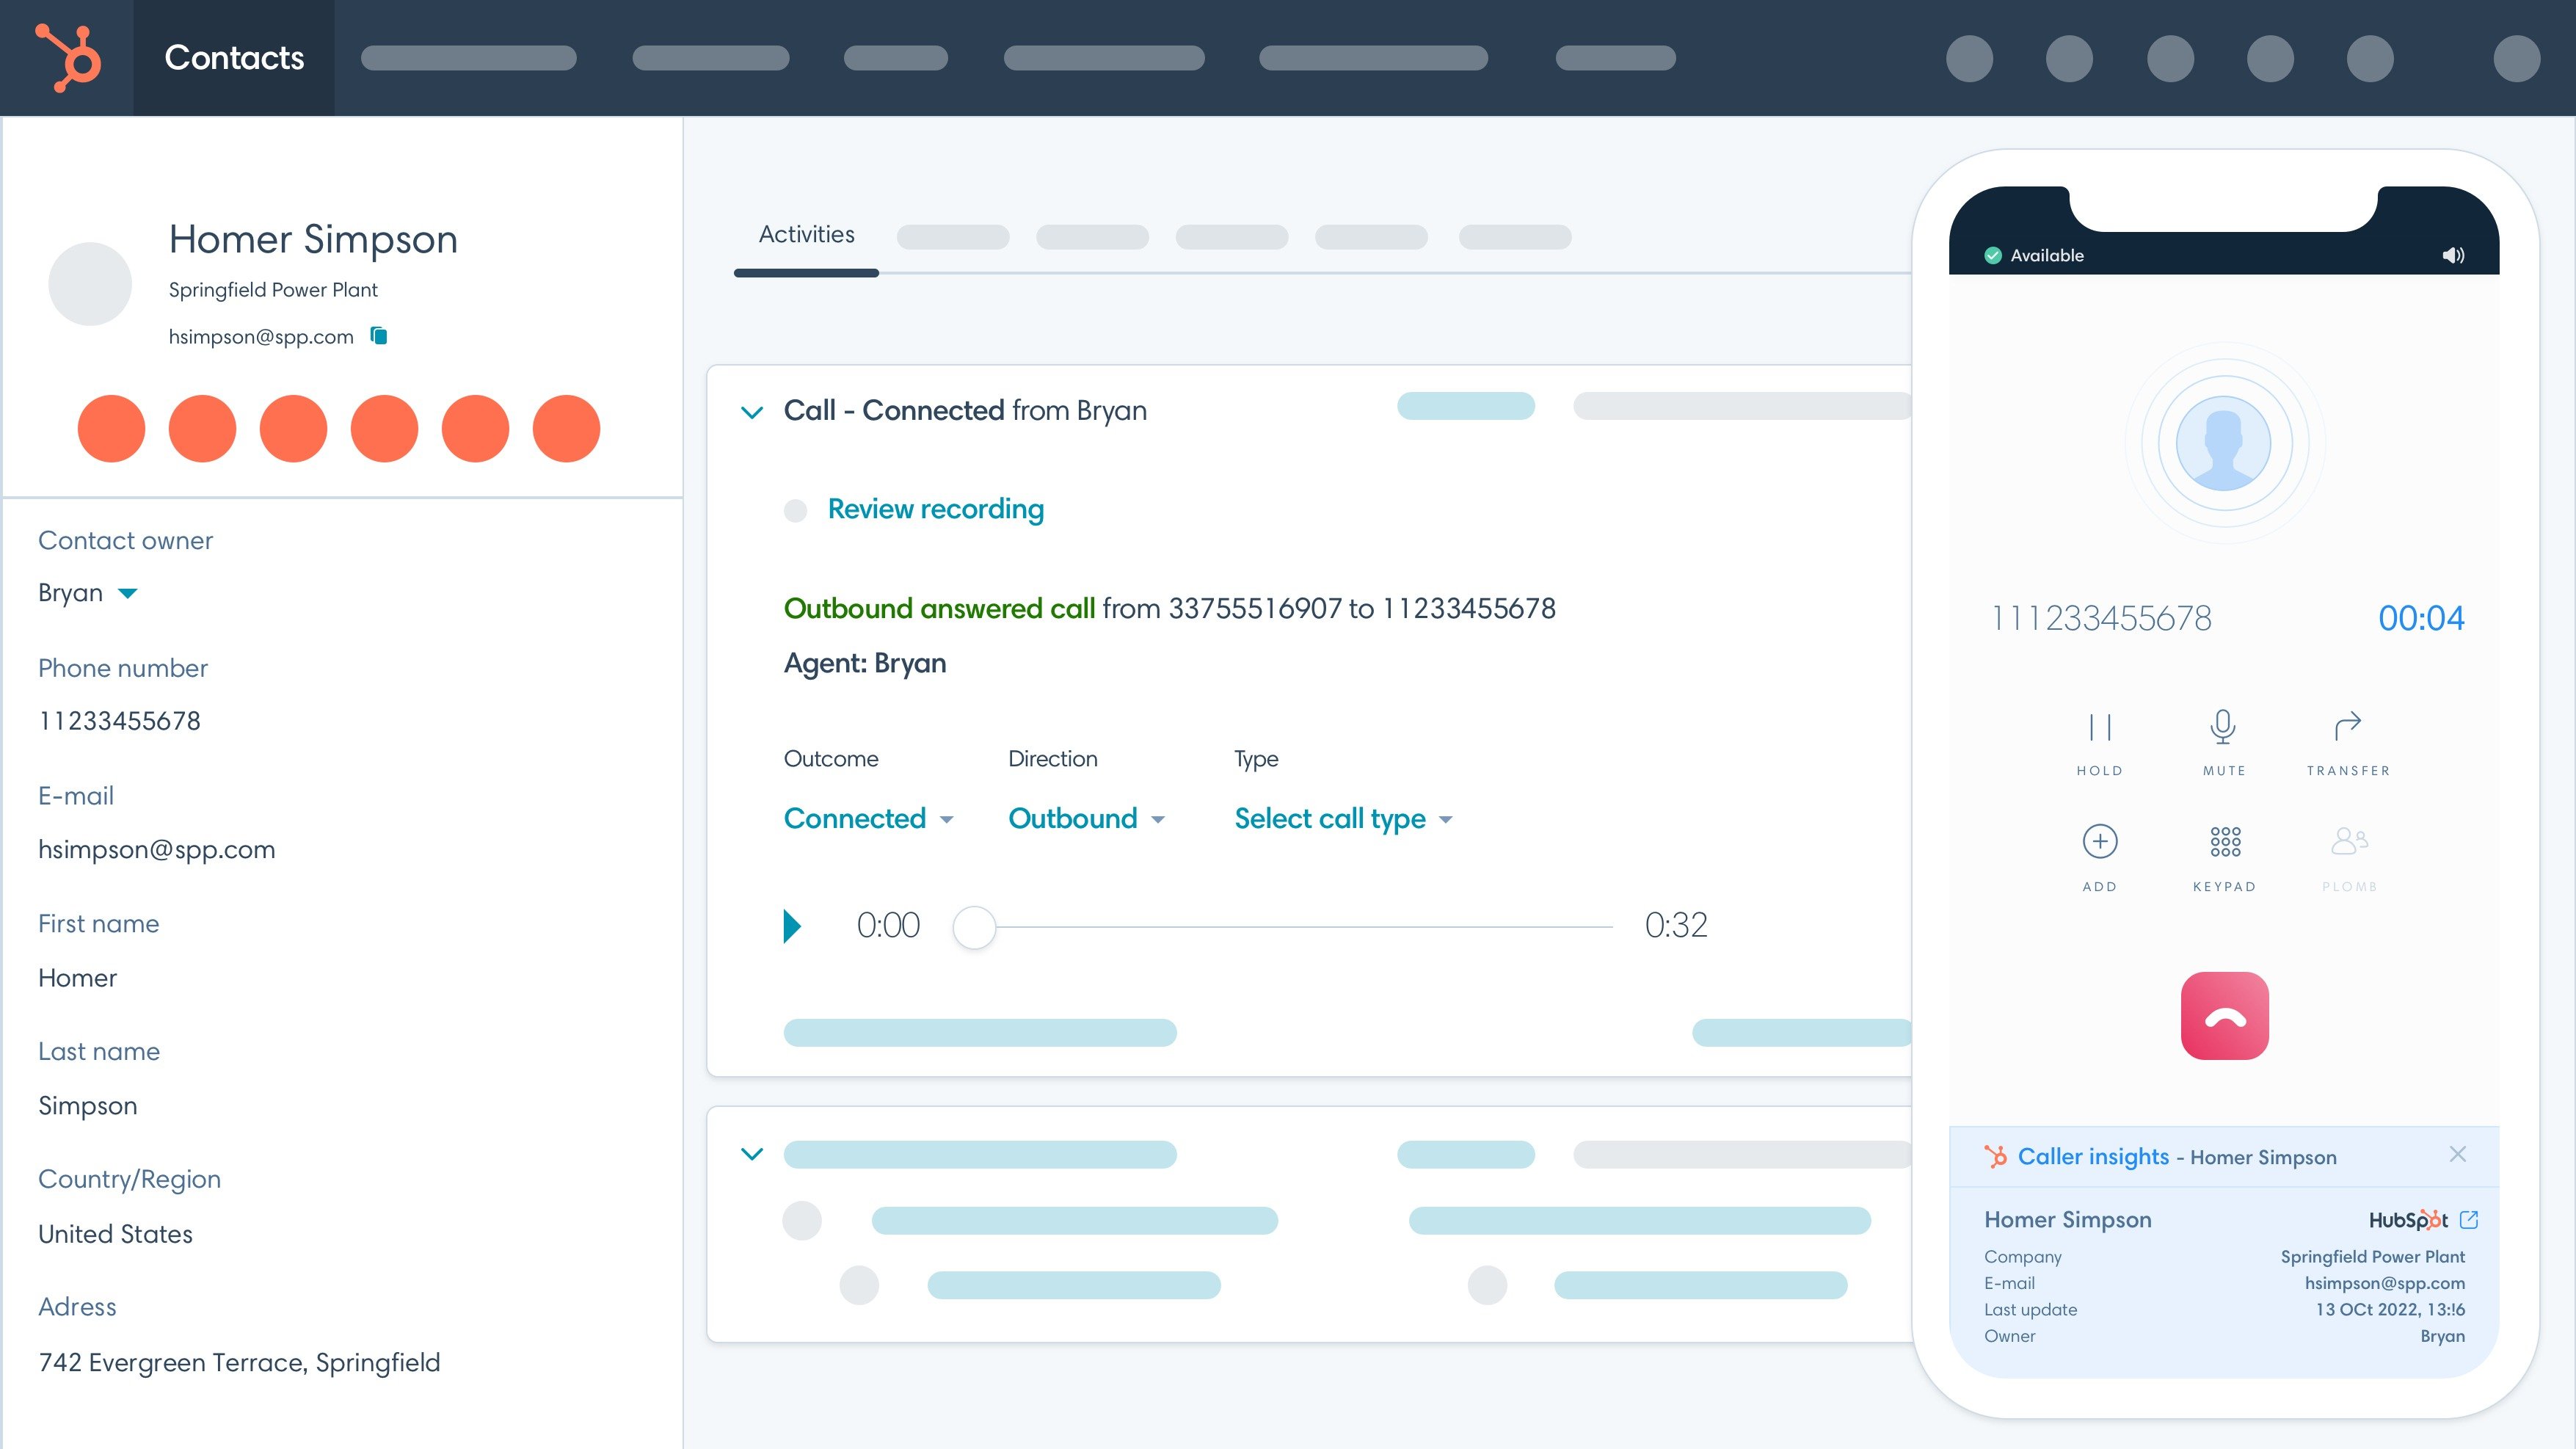
Task: Open Homer Simpson's record in HubSpot
Action: pyautogui.click(x=2470, y=1220)
